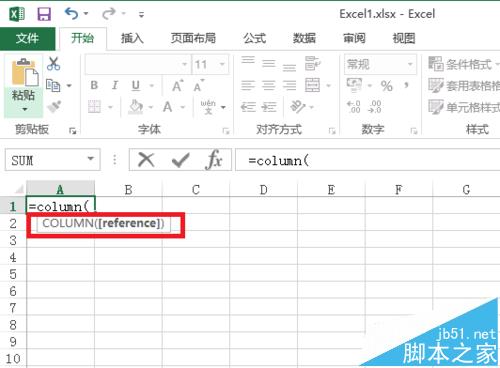The width and height of the screenshot is (500, 368).
Task: Click the Fill Color paint bucket
Action: coord(135,107)
